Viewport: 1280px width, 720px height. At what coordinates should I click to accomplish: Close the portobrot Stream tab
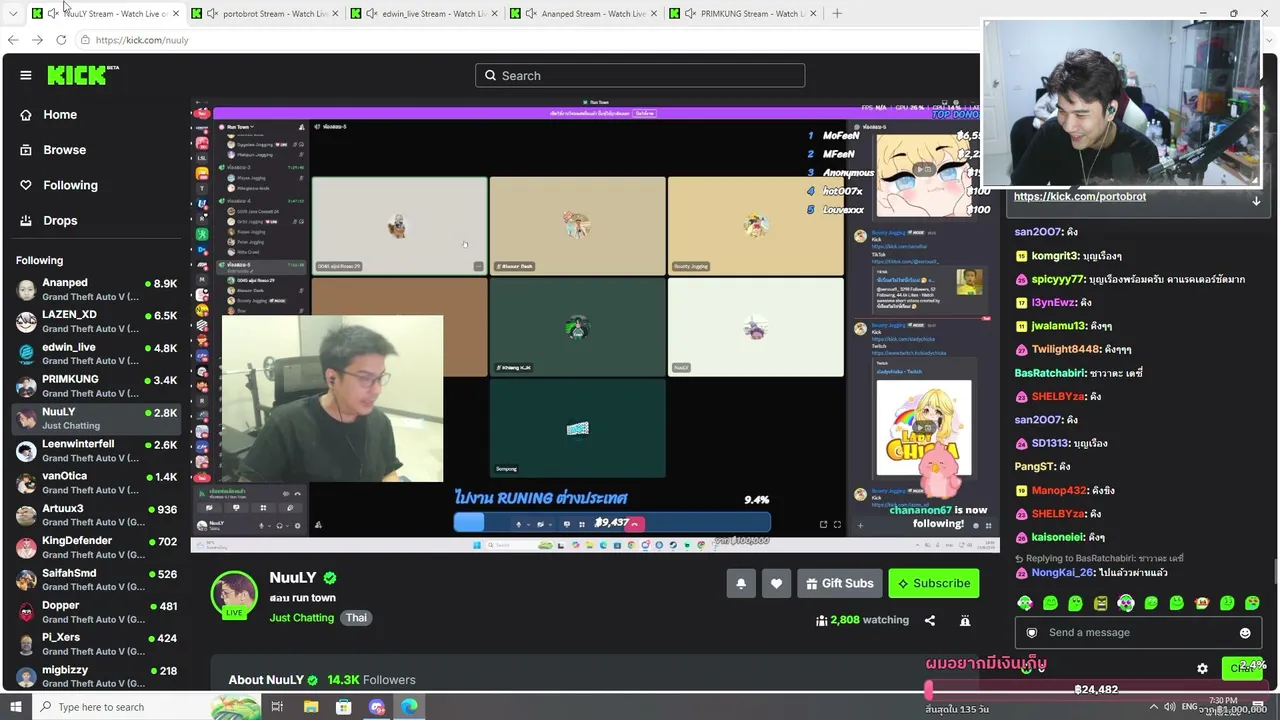pyautogui.click(x=334, y=14)
